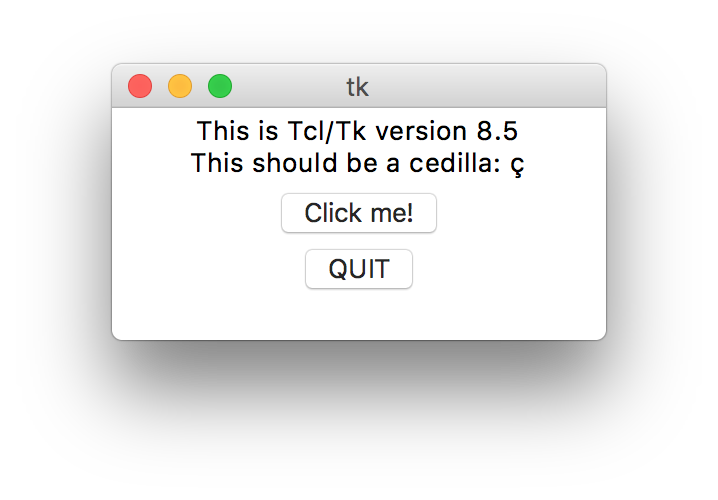Viewport: 718px width, 500px height.
Task: Click the Tcl/Tk version 8.5 label
Action: [x=357, y=130]
